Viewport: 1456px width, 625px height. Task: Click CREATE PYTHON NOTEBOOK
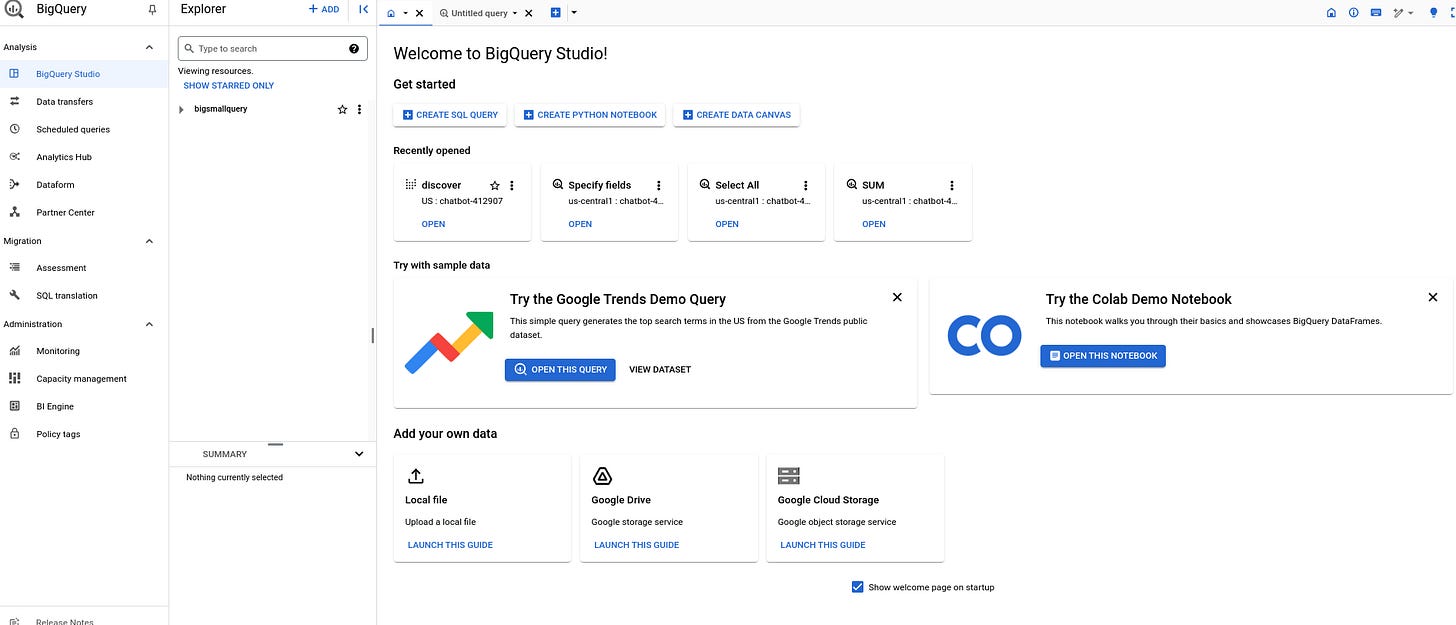590,115
